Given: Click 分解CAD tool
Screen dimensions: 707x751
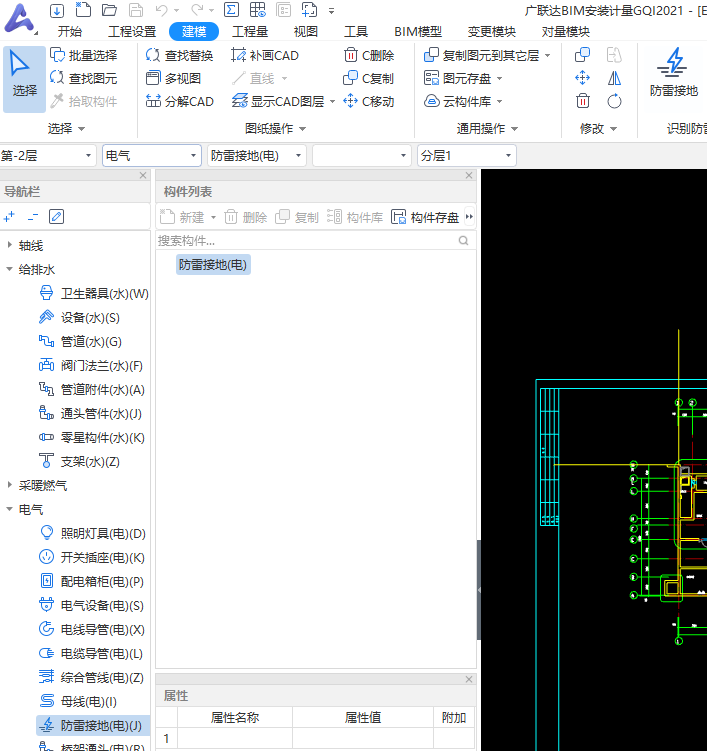Looking at the screenshot, I should (180, 101).
